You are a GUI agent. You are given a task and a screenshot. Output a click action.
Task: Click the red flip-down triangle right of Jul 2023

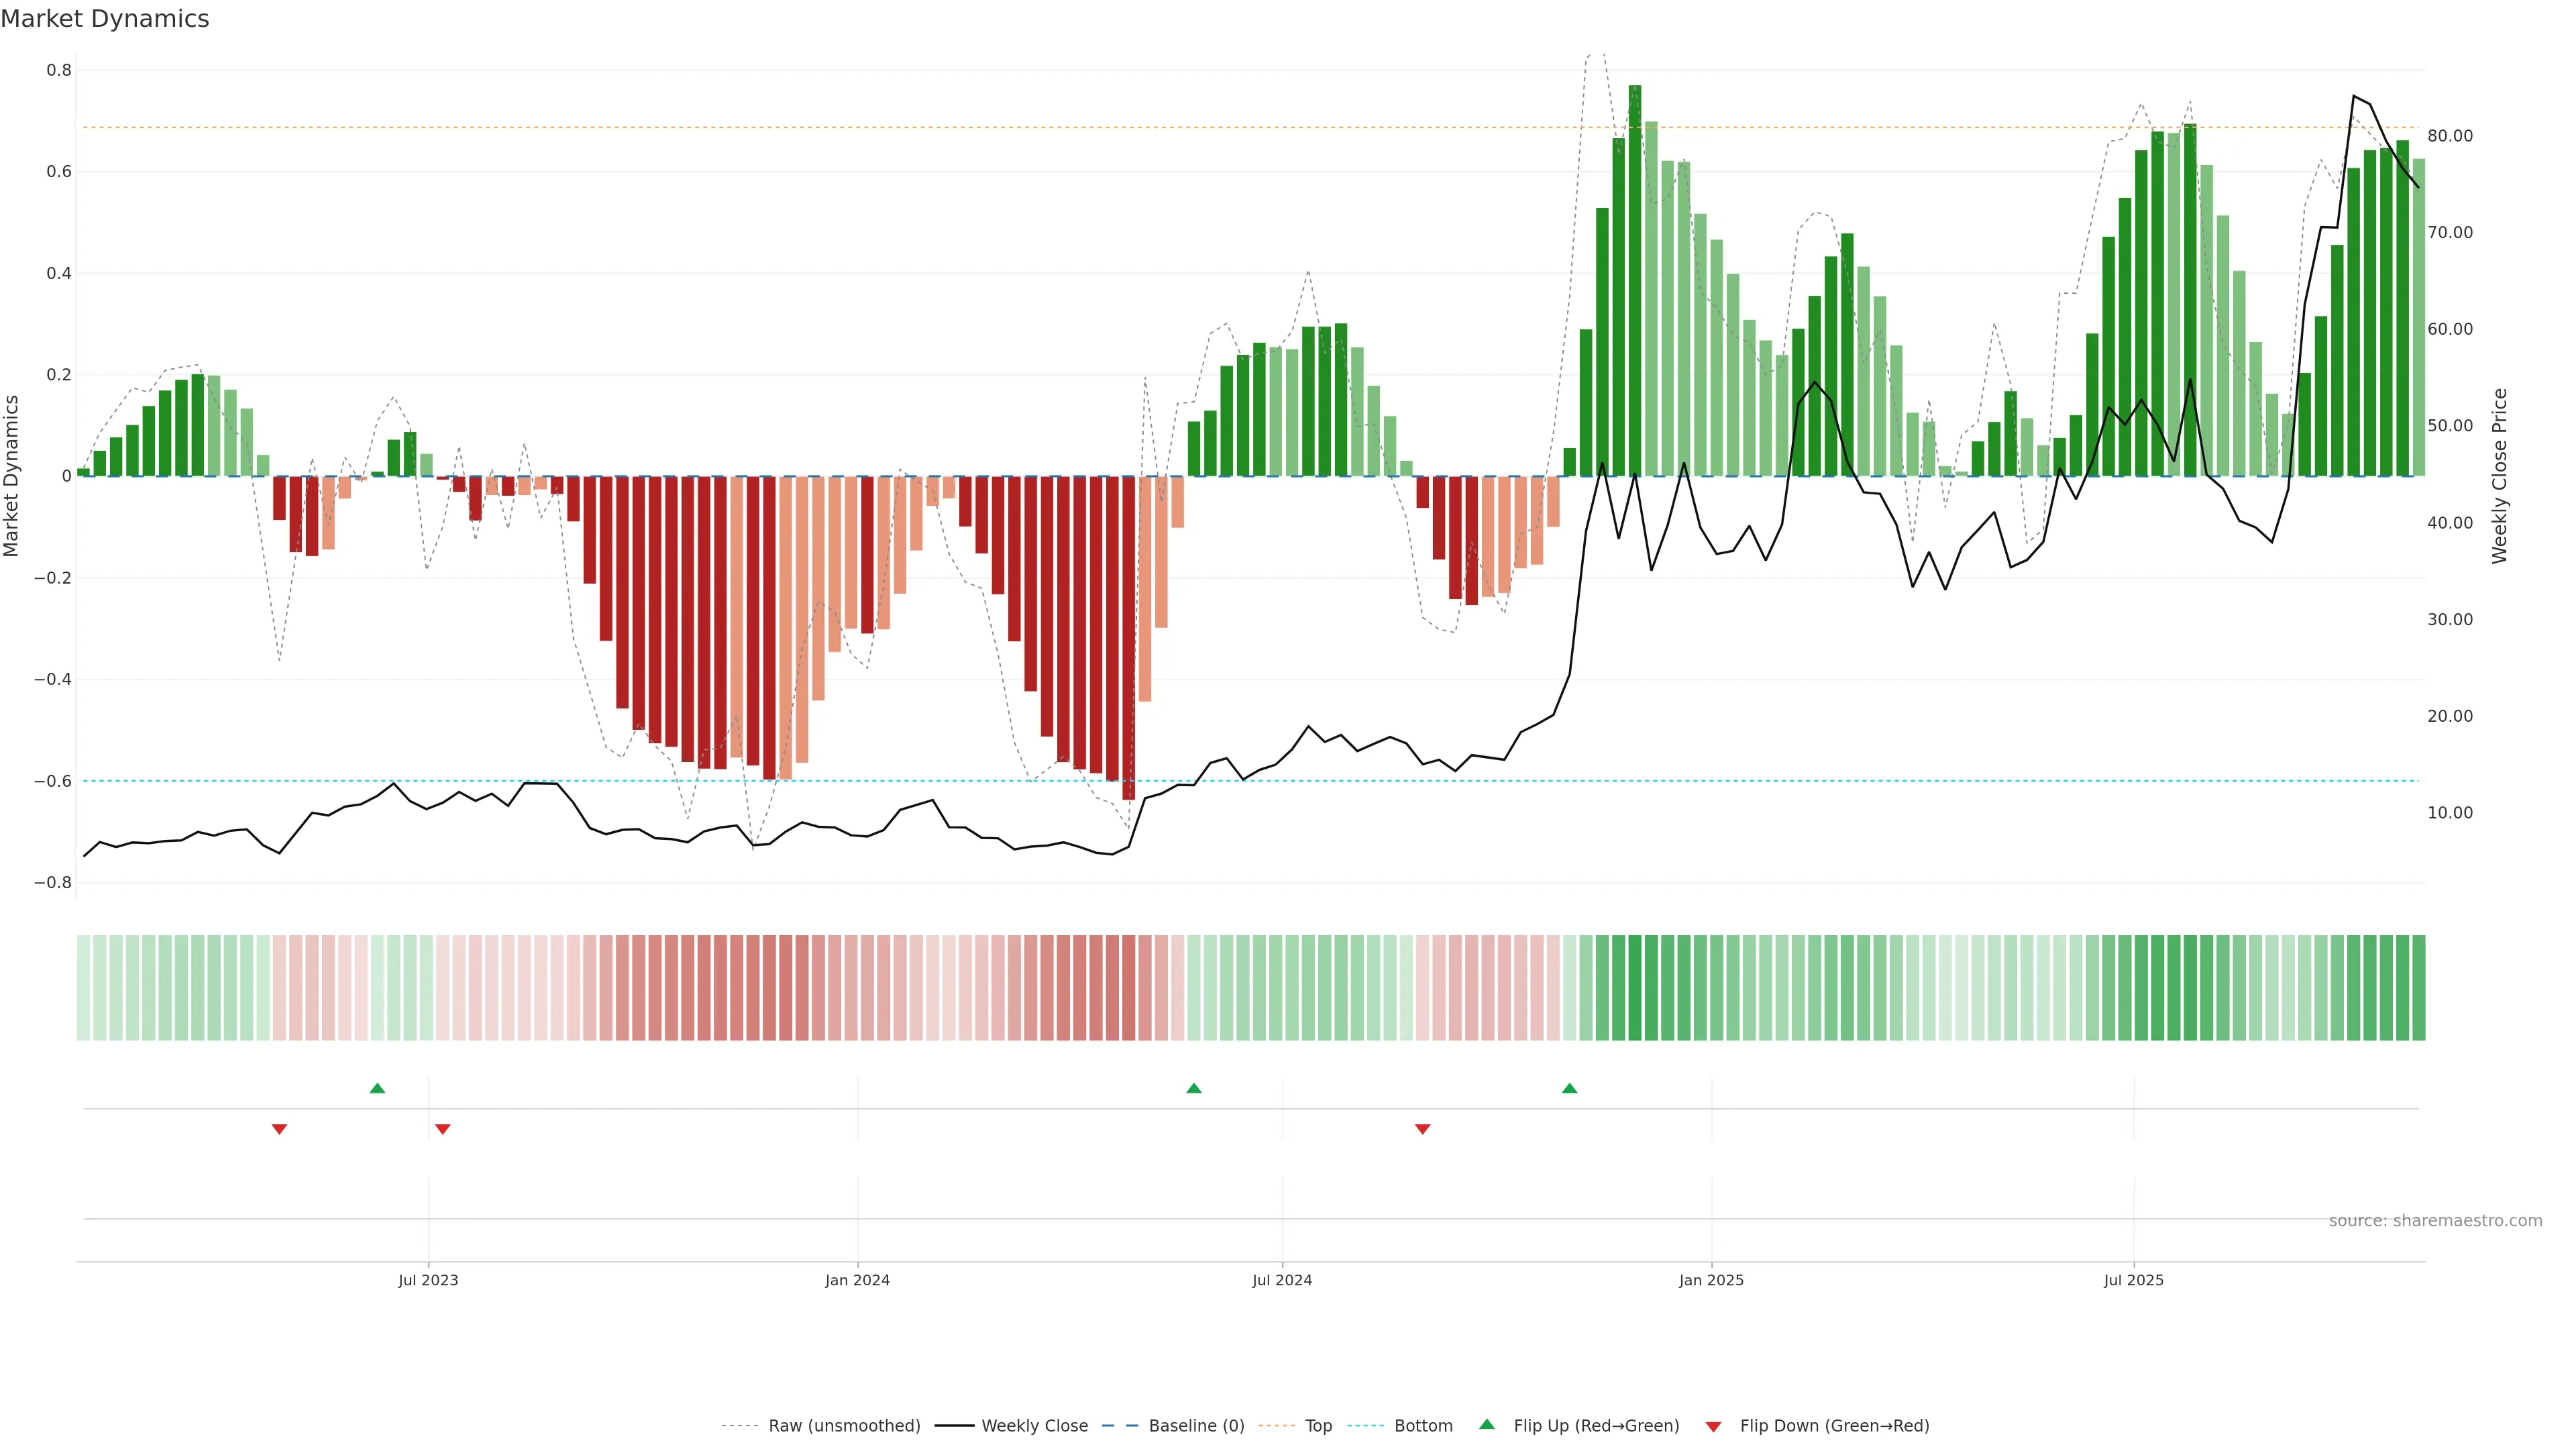[x=442, y=1129]
